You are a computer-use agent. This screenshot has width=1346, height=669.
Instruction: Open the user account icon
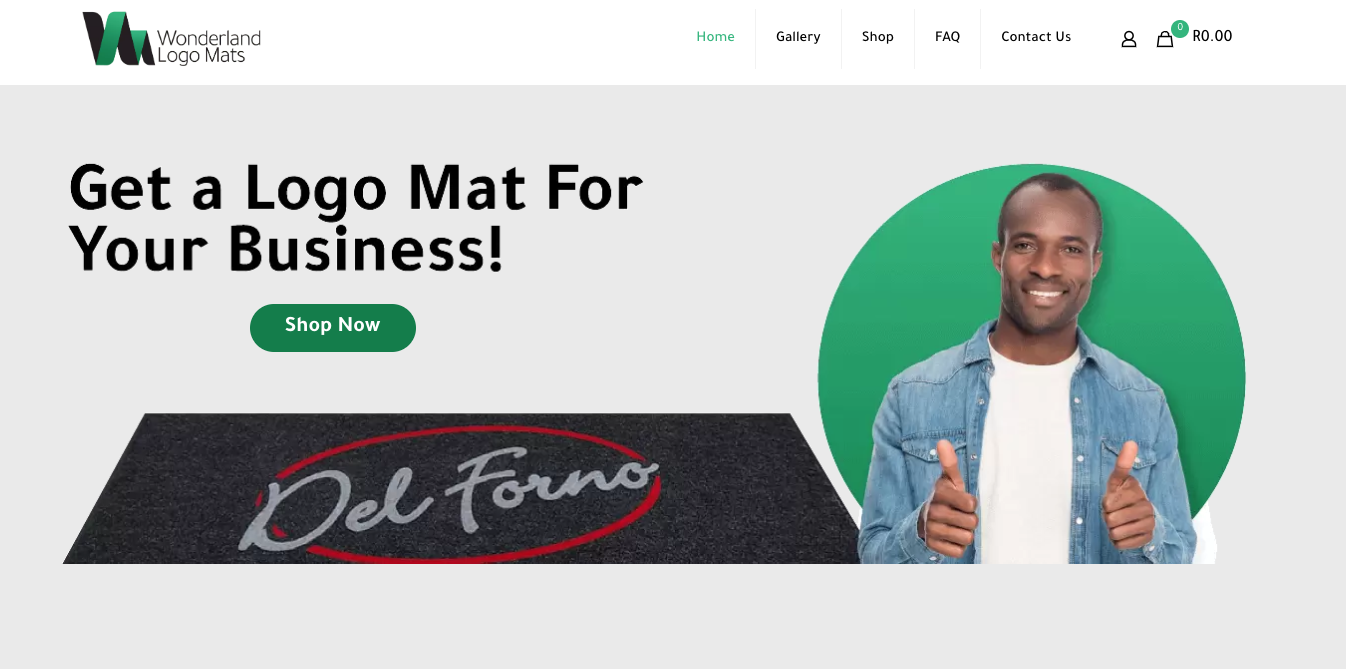[x=1129, y=39]
